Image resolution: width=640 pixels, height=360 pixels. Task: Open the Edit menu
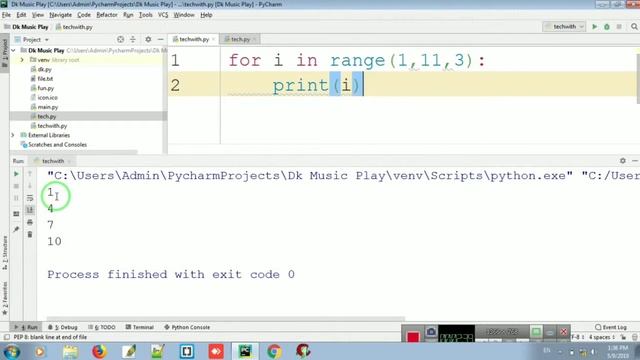[x=21, y=15]
